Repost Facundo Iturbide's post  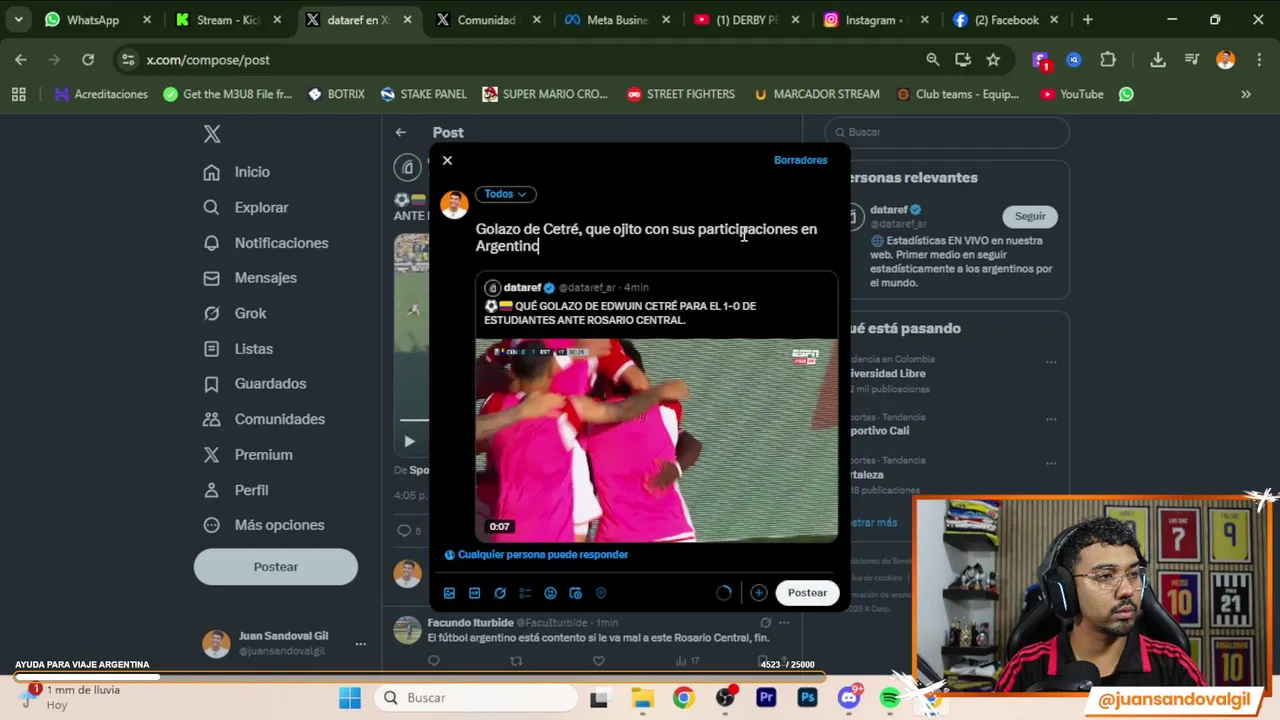point(516,660)
